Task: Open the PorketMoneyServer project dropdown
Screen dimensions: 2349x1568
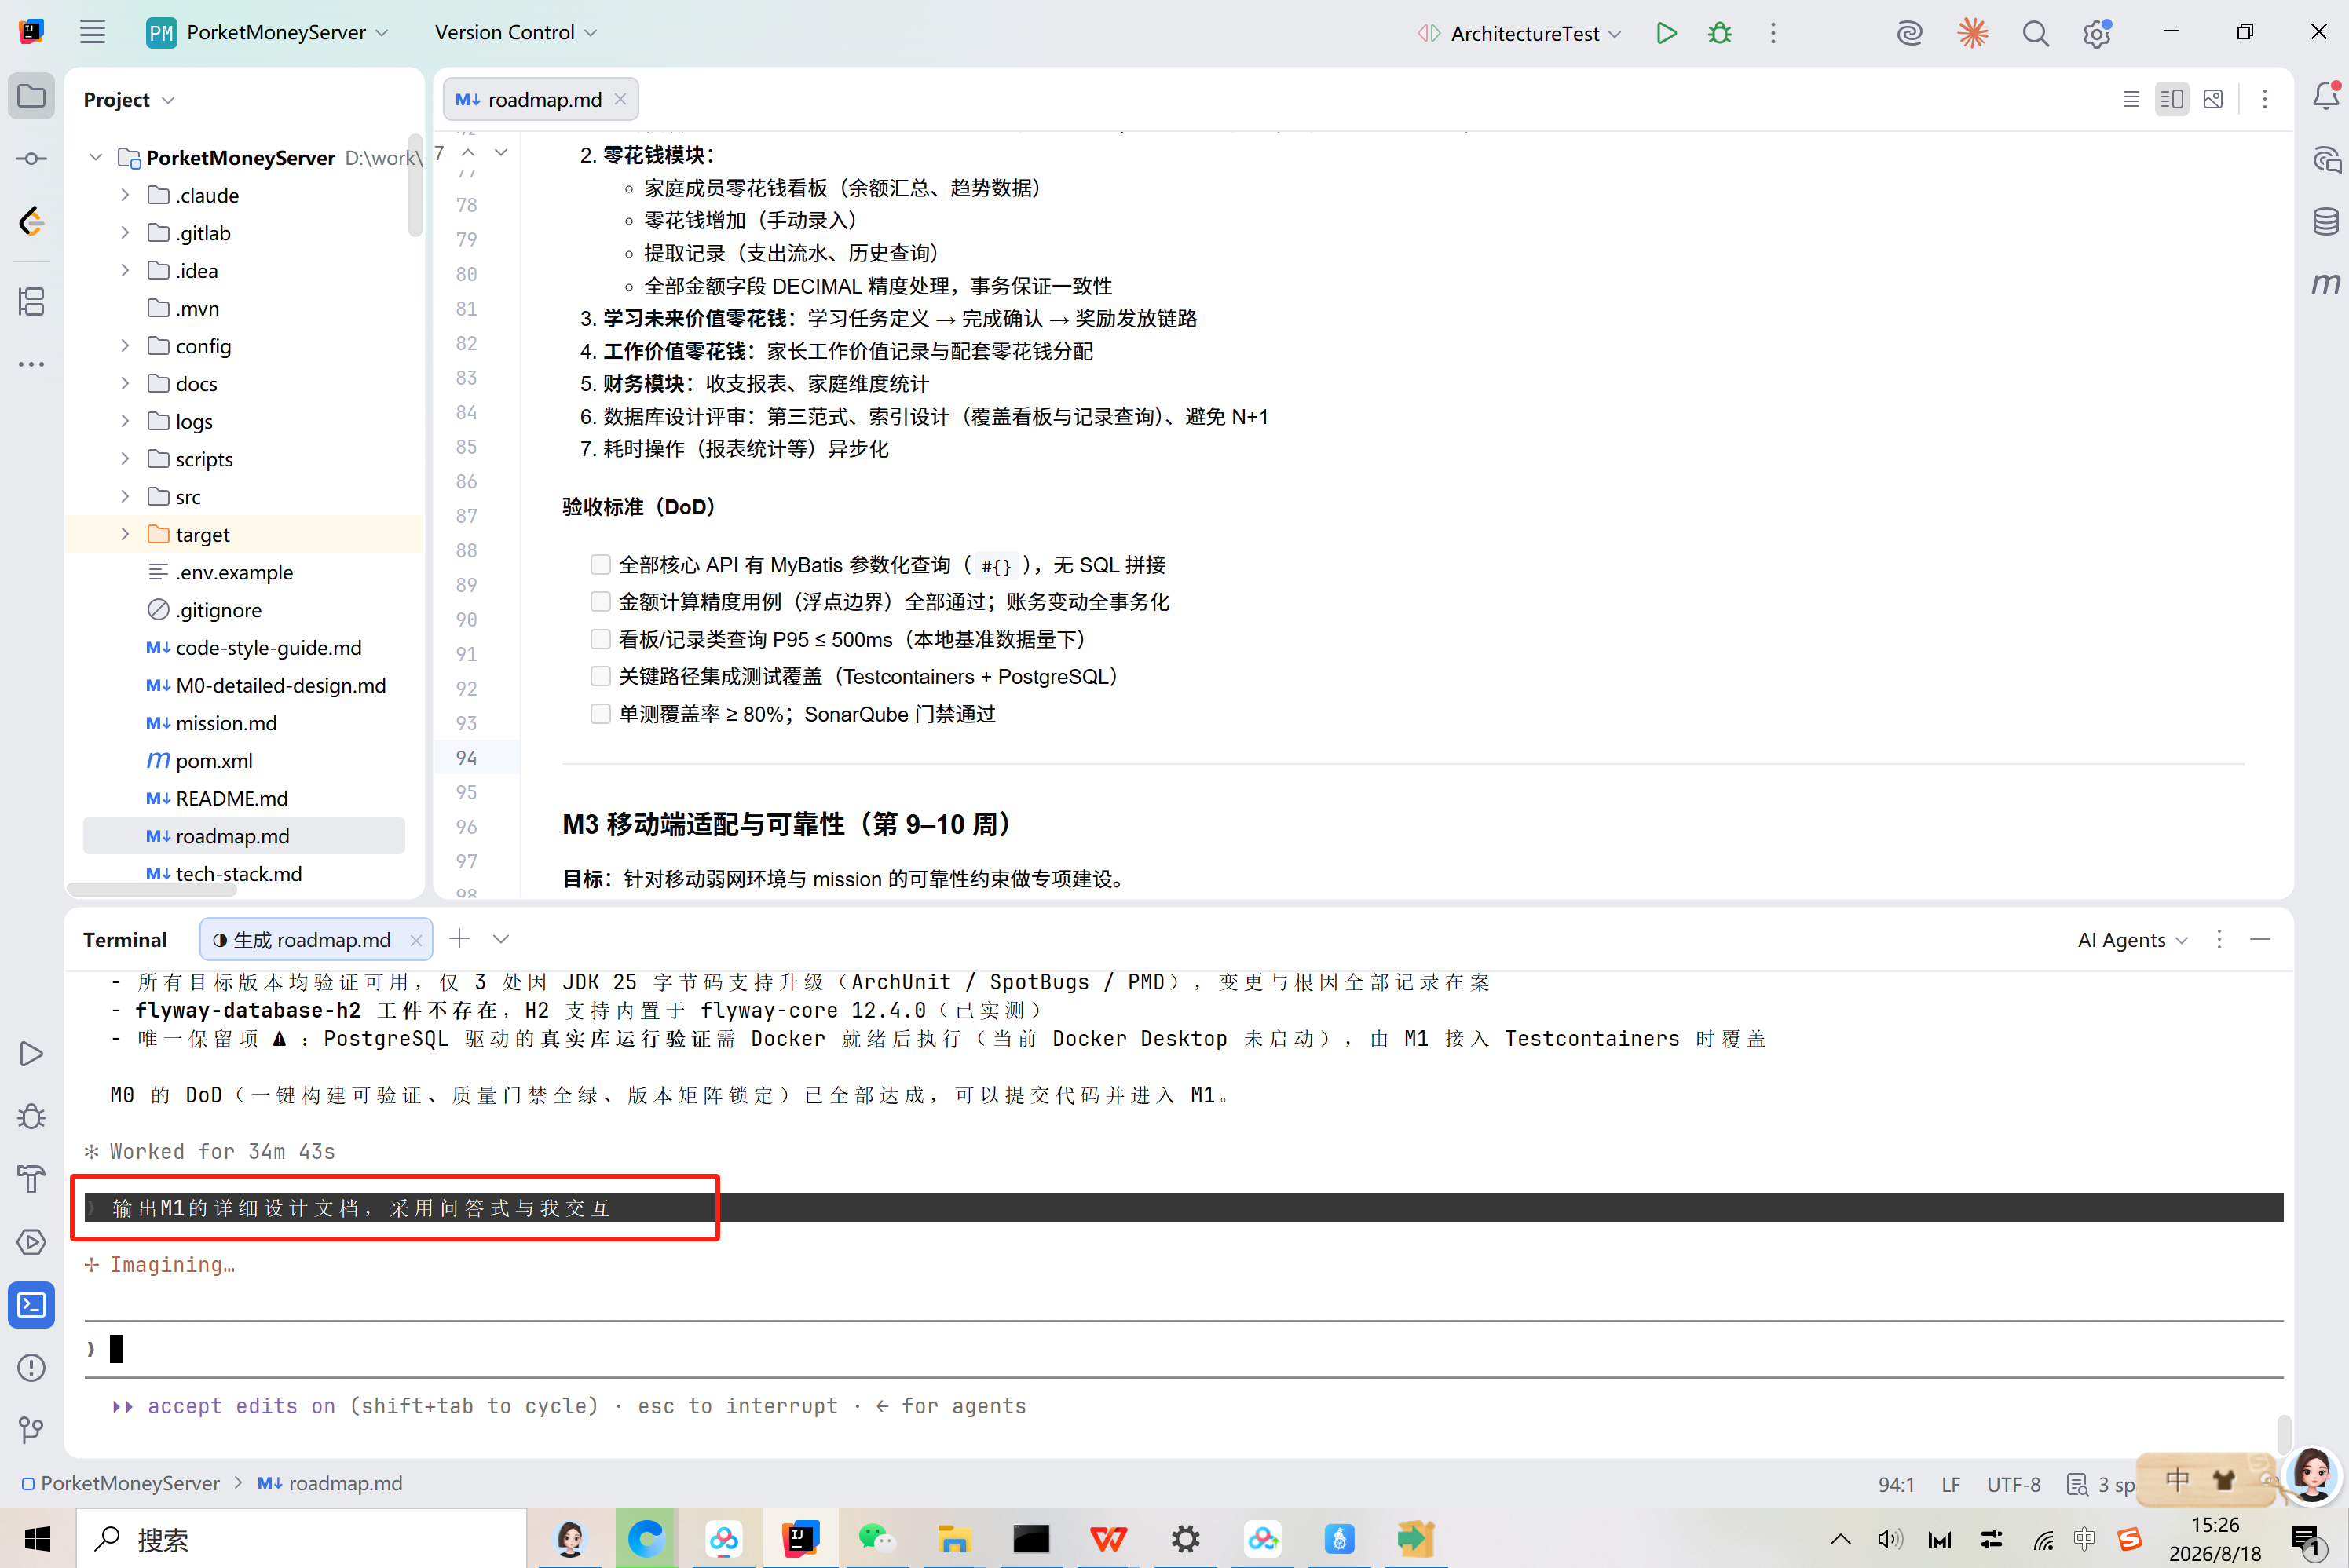Action: tap(267, 32)
